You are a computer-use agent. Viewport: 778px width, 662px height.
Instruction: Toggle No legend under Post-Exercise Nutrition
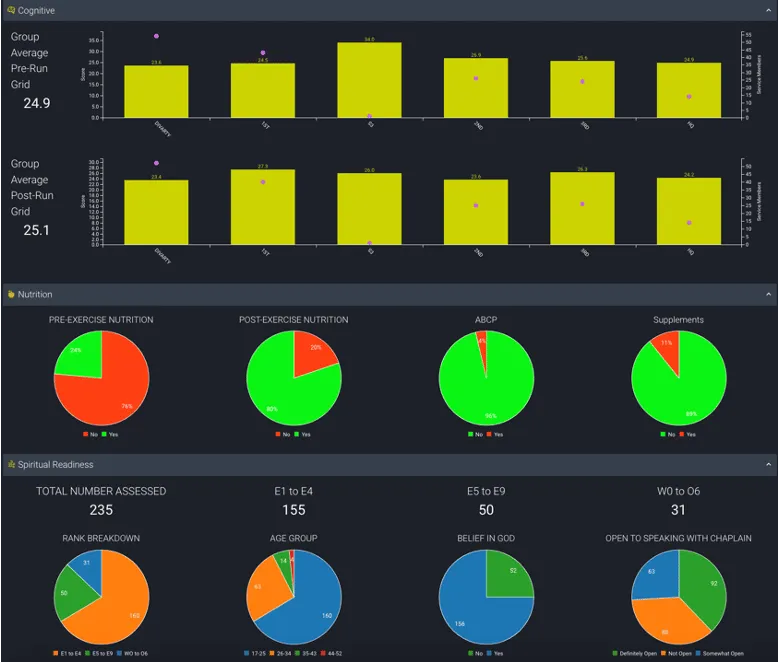(283, 434)
